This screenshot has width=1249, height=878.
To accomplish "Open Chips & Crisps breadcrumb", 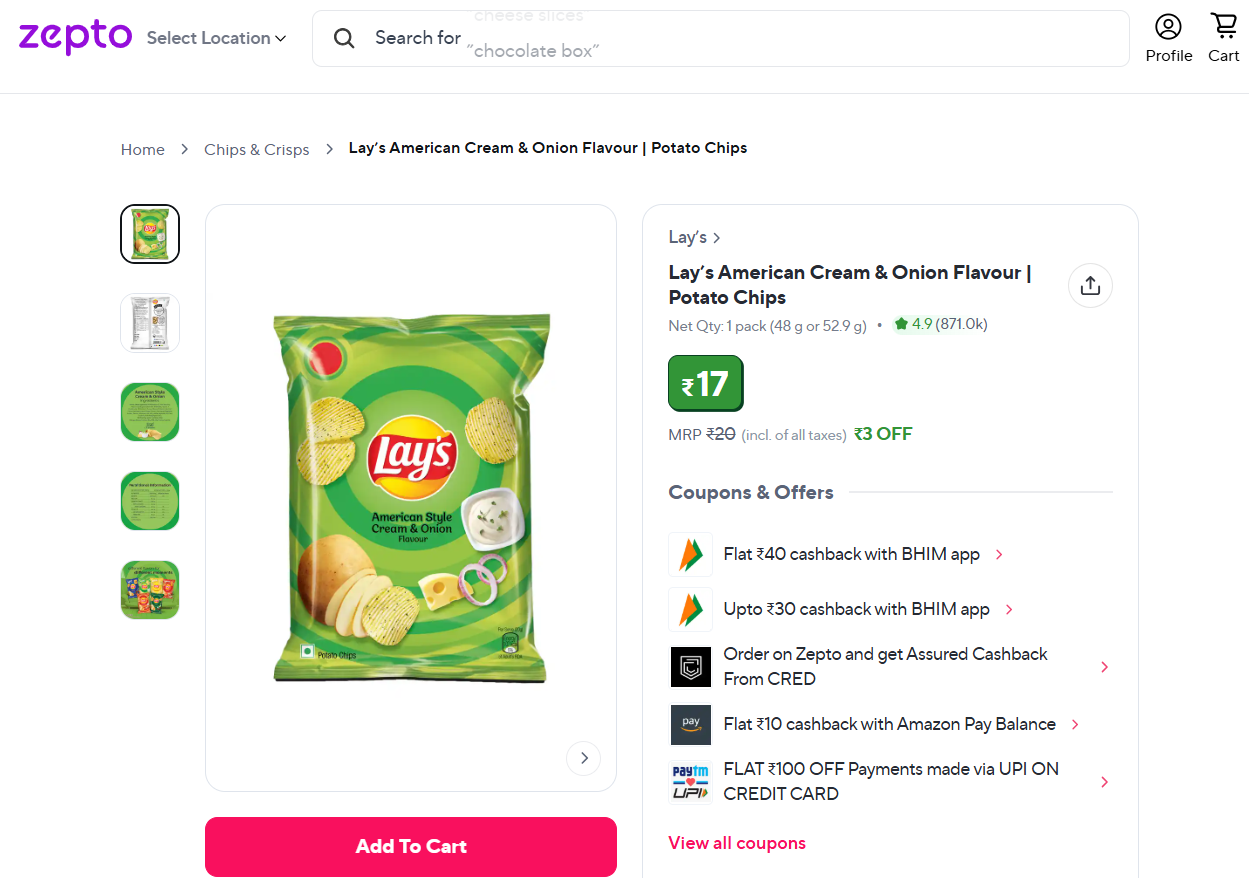I will (257, 149).
